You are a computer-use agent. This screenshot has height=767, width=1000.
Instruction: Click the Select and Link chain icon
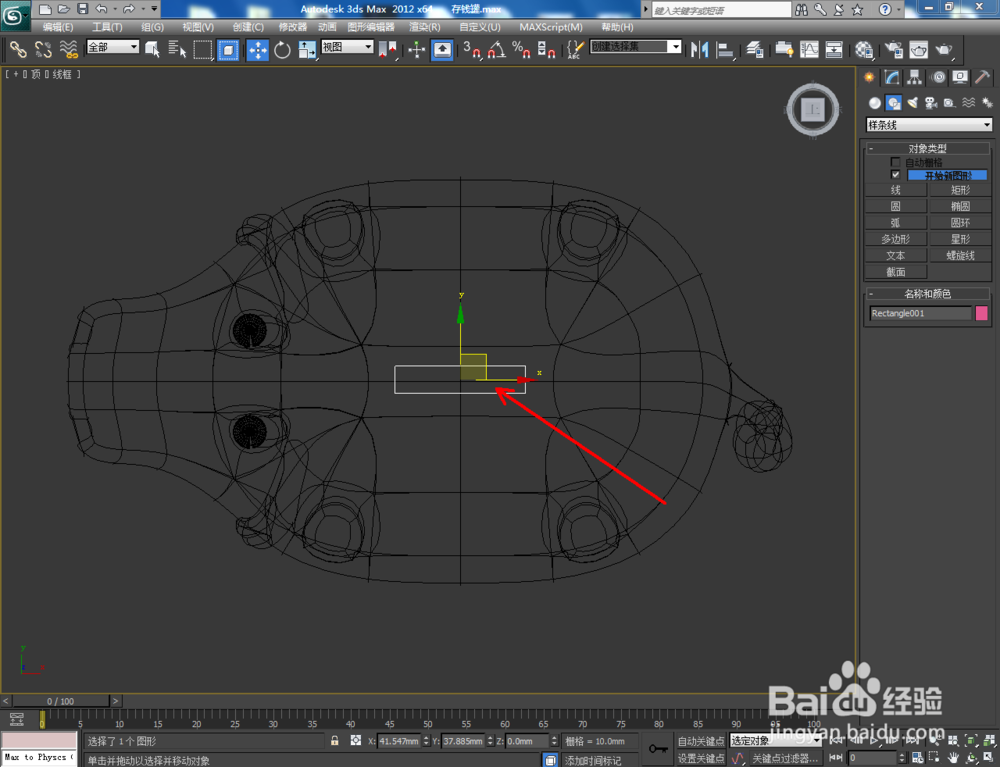[x=18, y=49]
